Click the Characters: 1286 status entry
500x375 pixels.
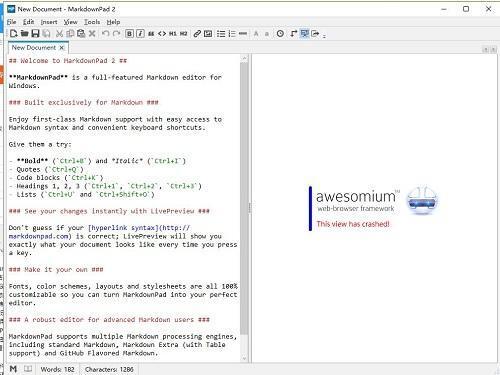click(109, 369)
